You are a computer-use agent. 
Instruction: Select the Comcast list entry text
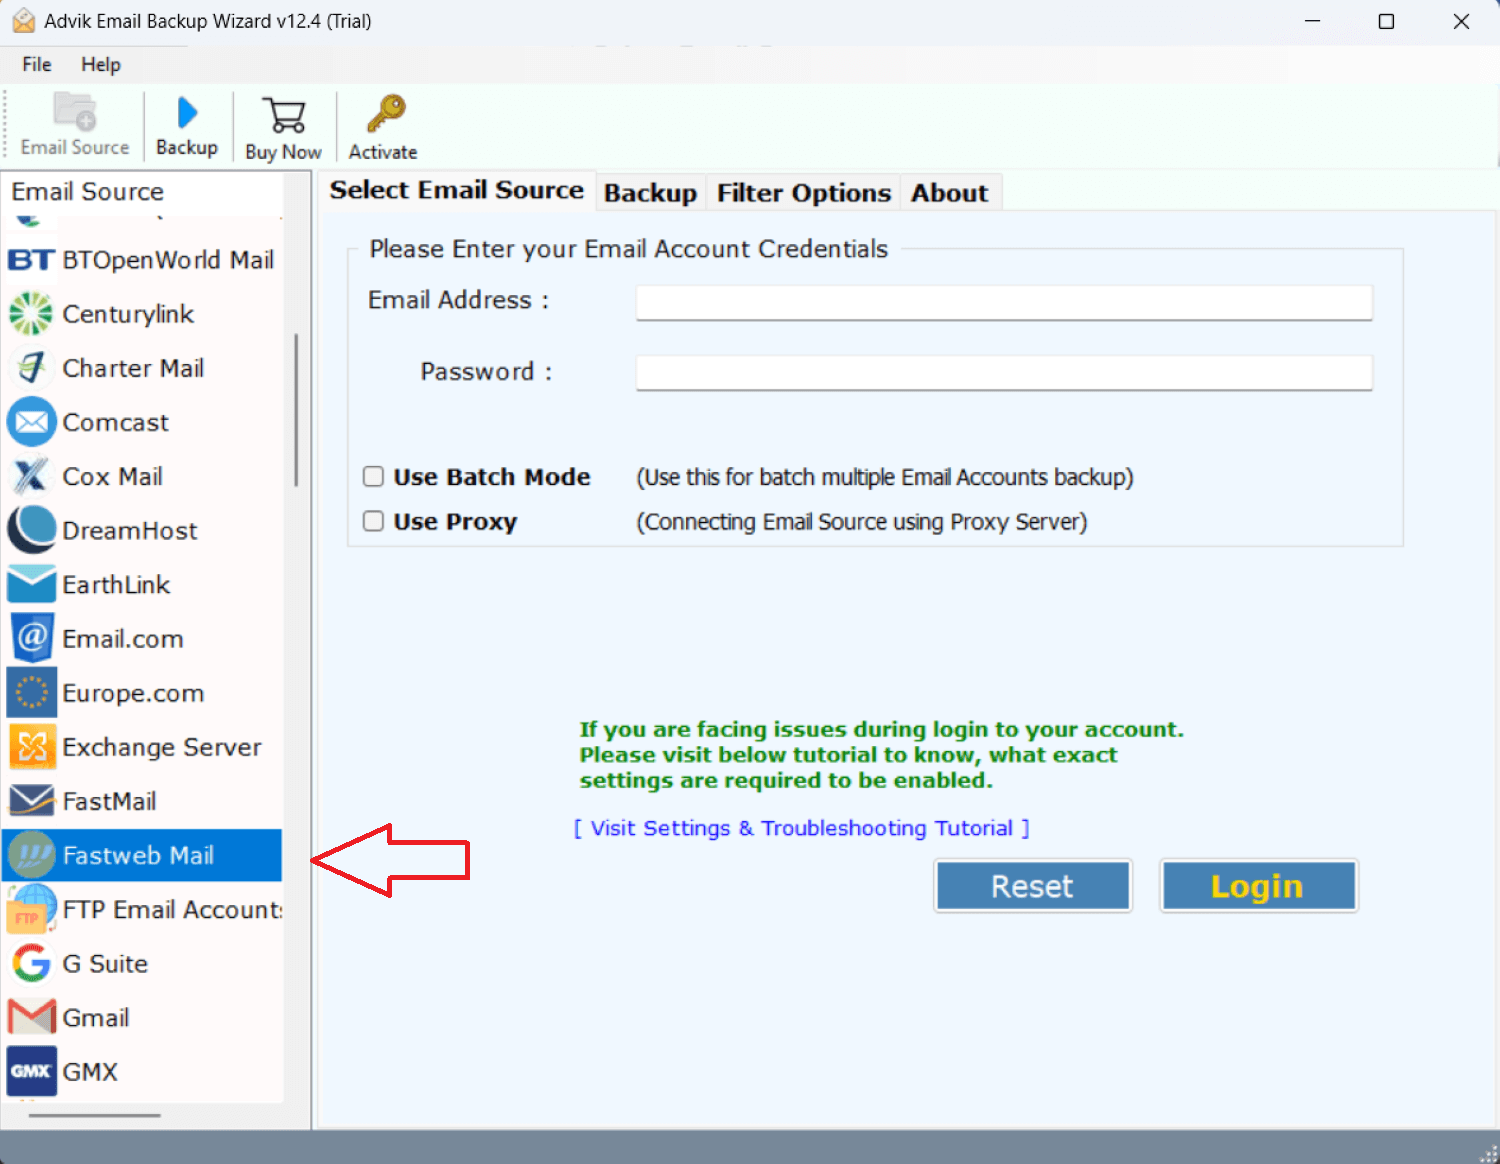[x=116, y=422]
